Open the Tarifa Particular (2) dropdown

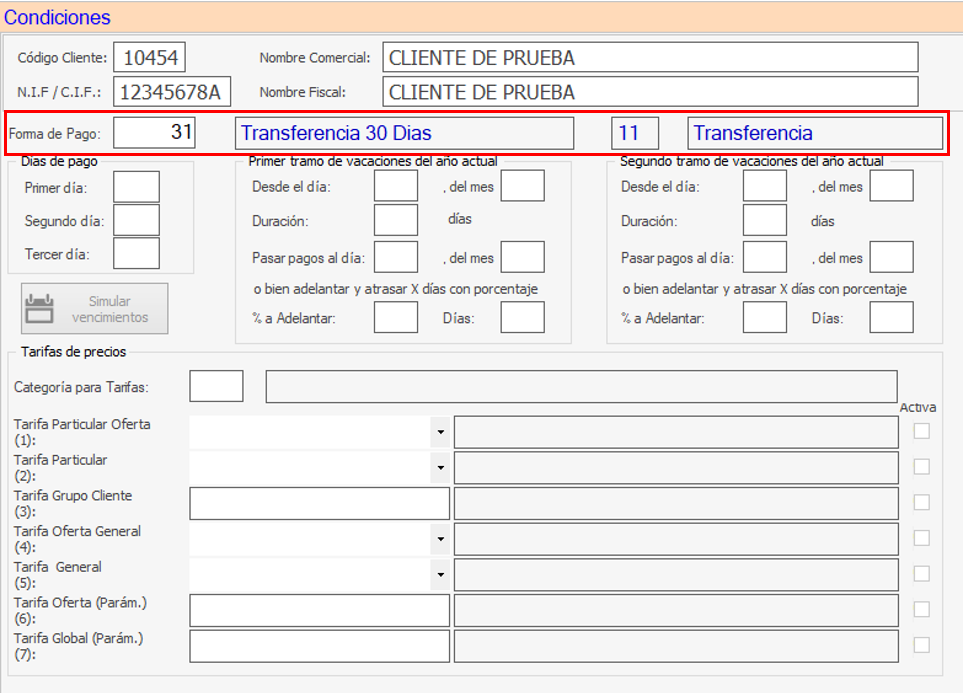[441, 467]
